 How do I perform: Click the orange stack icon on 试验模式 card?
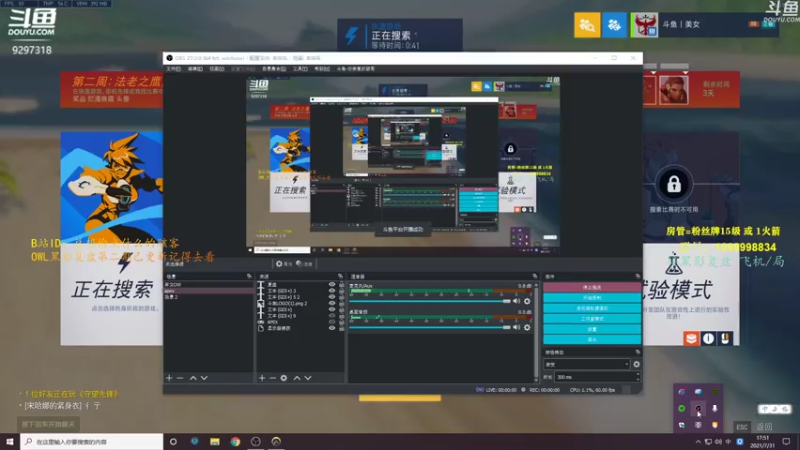tap(691, 338)
